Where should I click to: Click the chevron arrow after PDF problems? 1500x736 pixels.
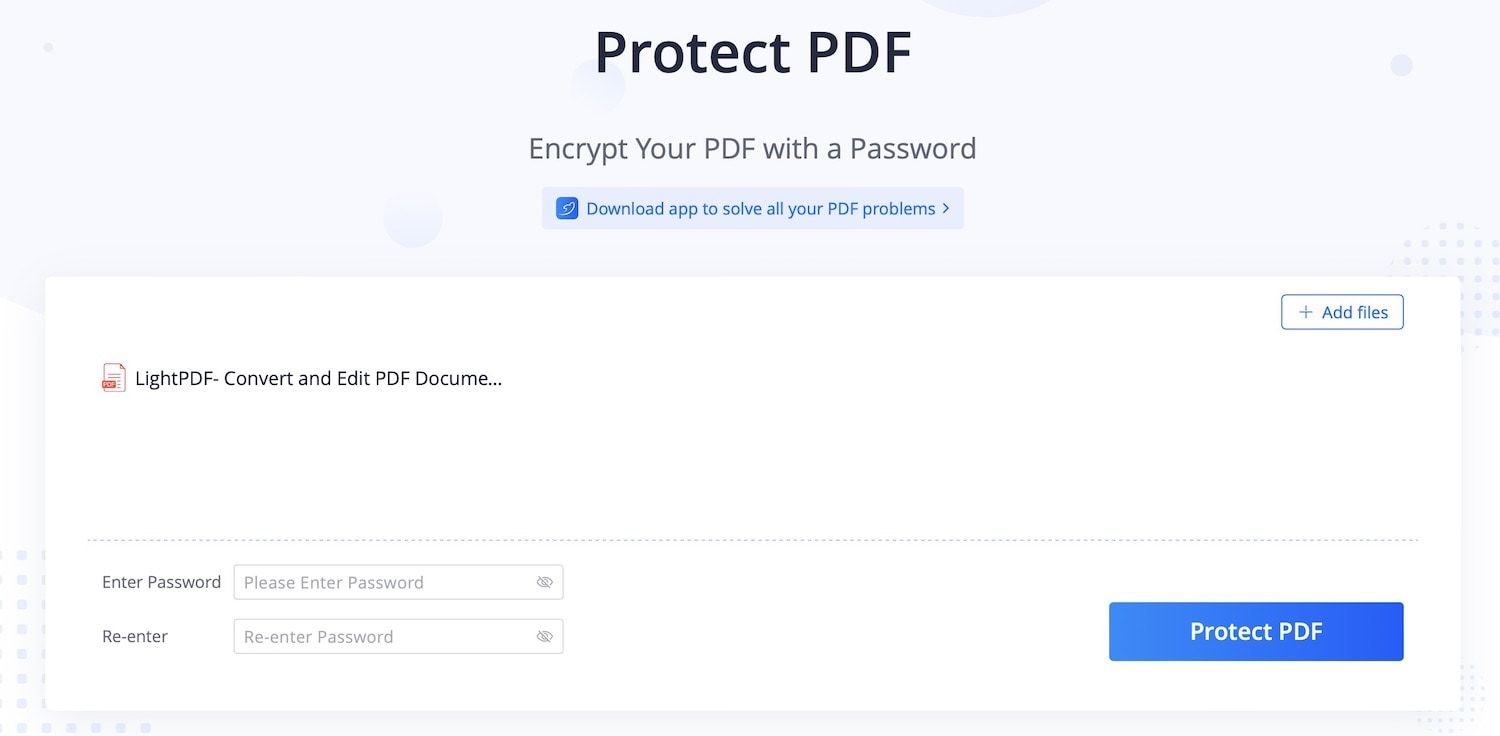pos(946,208)
